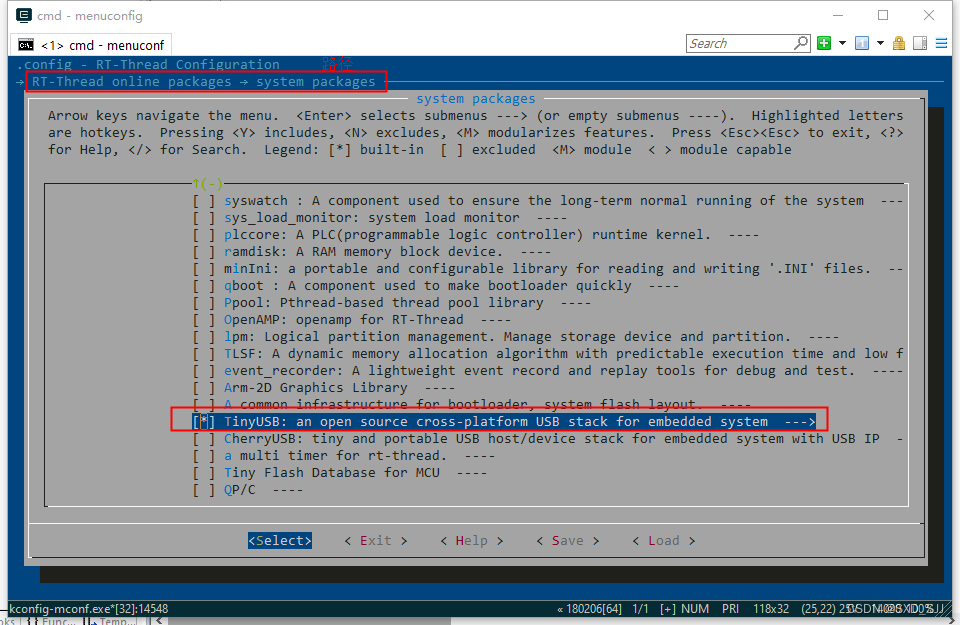960x625 pixels.
Task: Select the Tiny Flash Database for MCU entry
Action: [x=332, y=473]
